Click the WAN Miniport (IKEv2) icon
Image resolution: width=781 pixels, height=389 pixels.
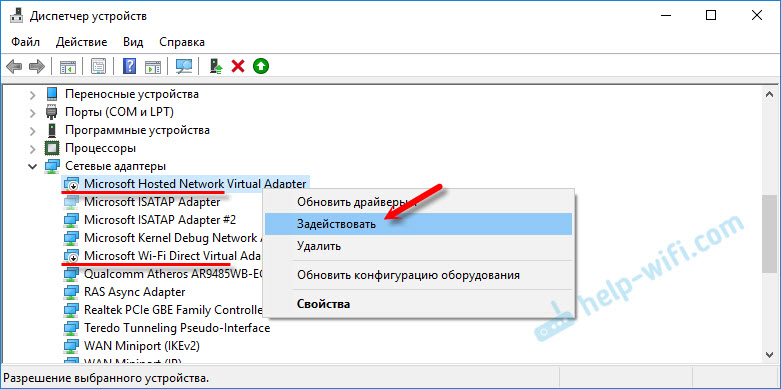pyautogui.click(x=71, y=346)
